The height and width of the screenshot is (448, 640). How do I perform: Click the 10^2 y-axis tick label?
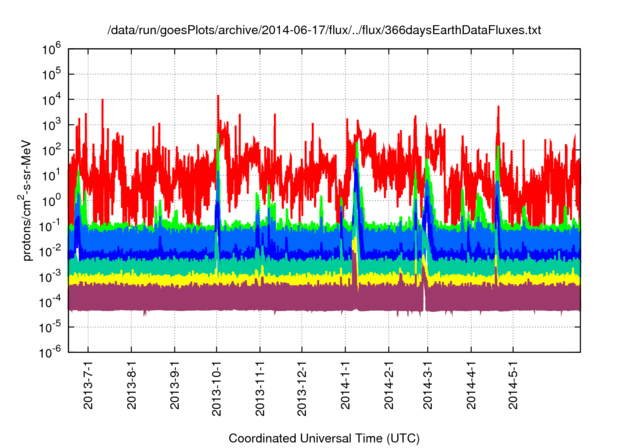click(x=51, y=150)
